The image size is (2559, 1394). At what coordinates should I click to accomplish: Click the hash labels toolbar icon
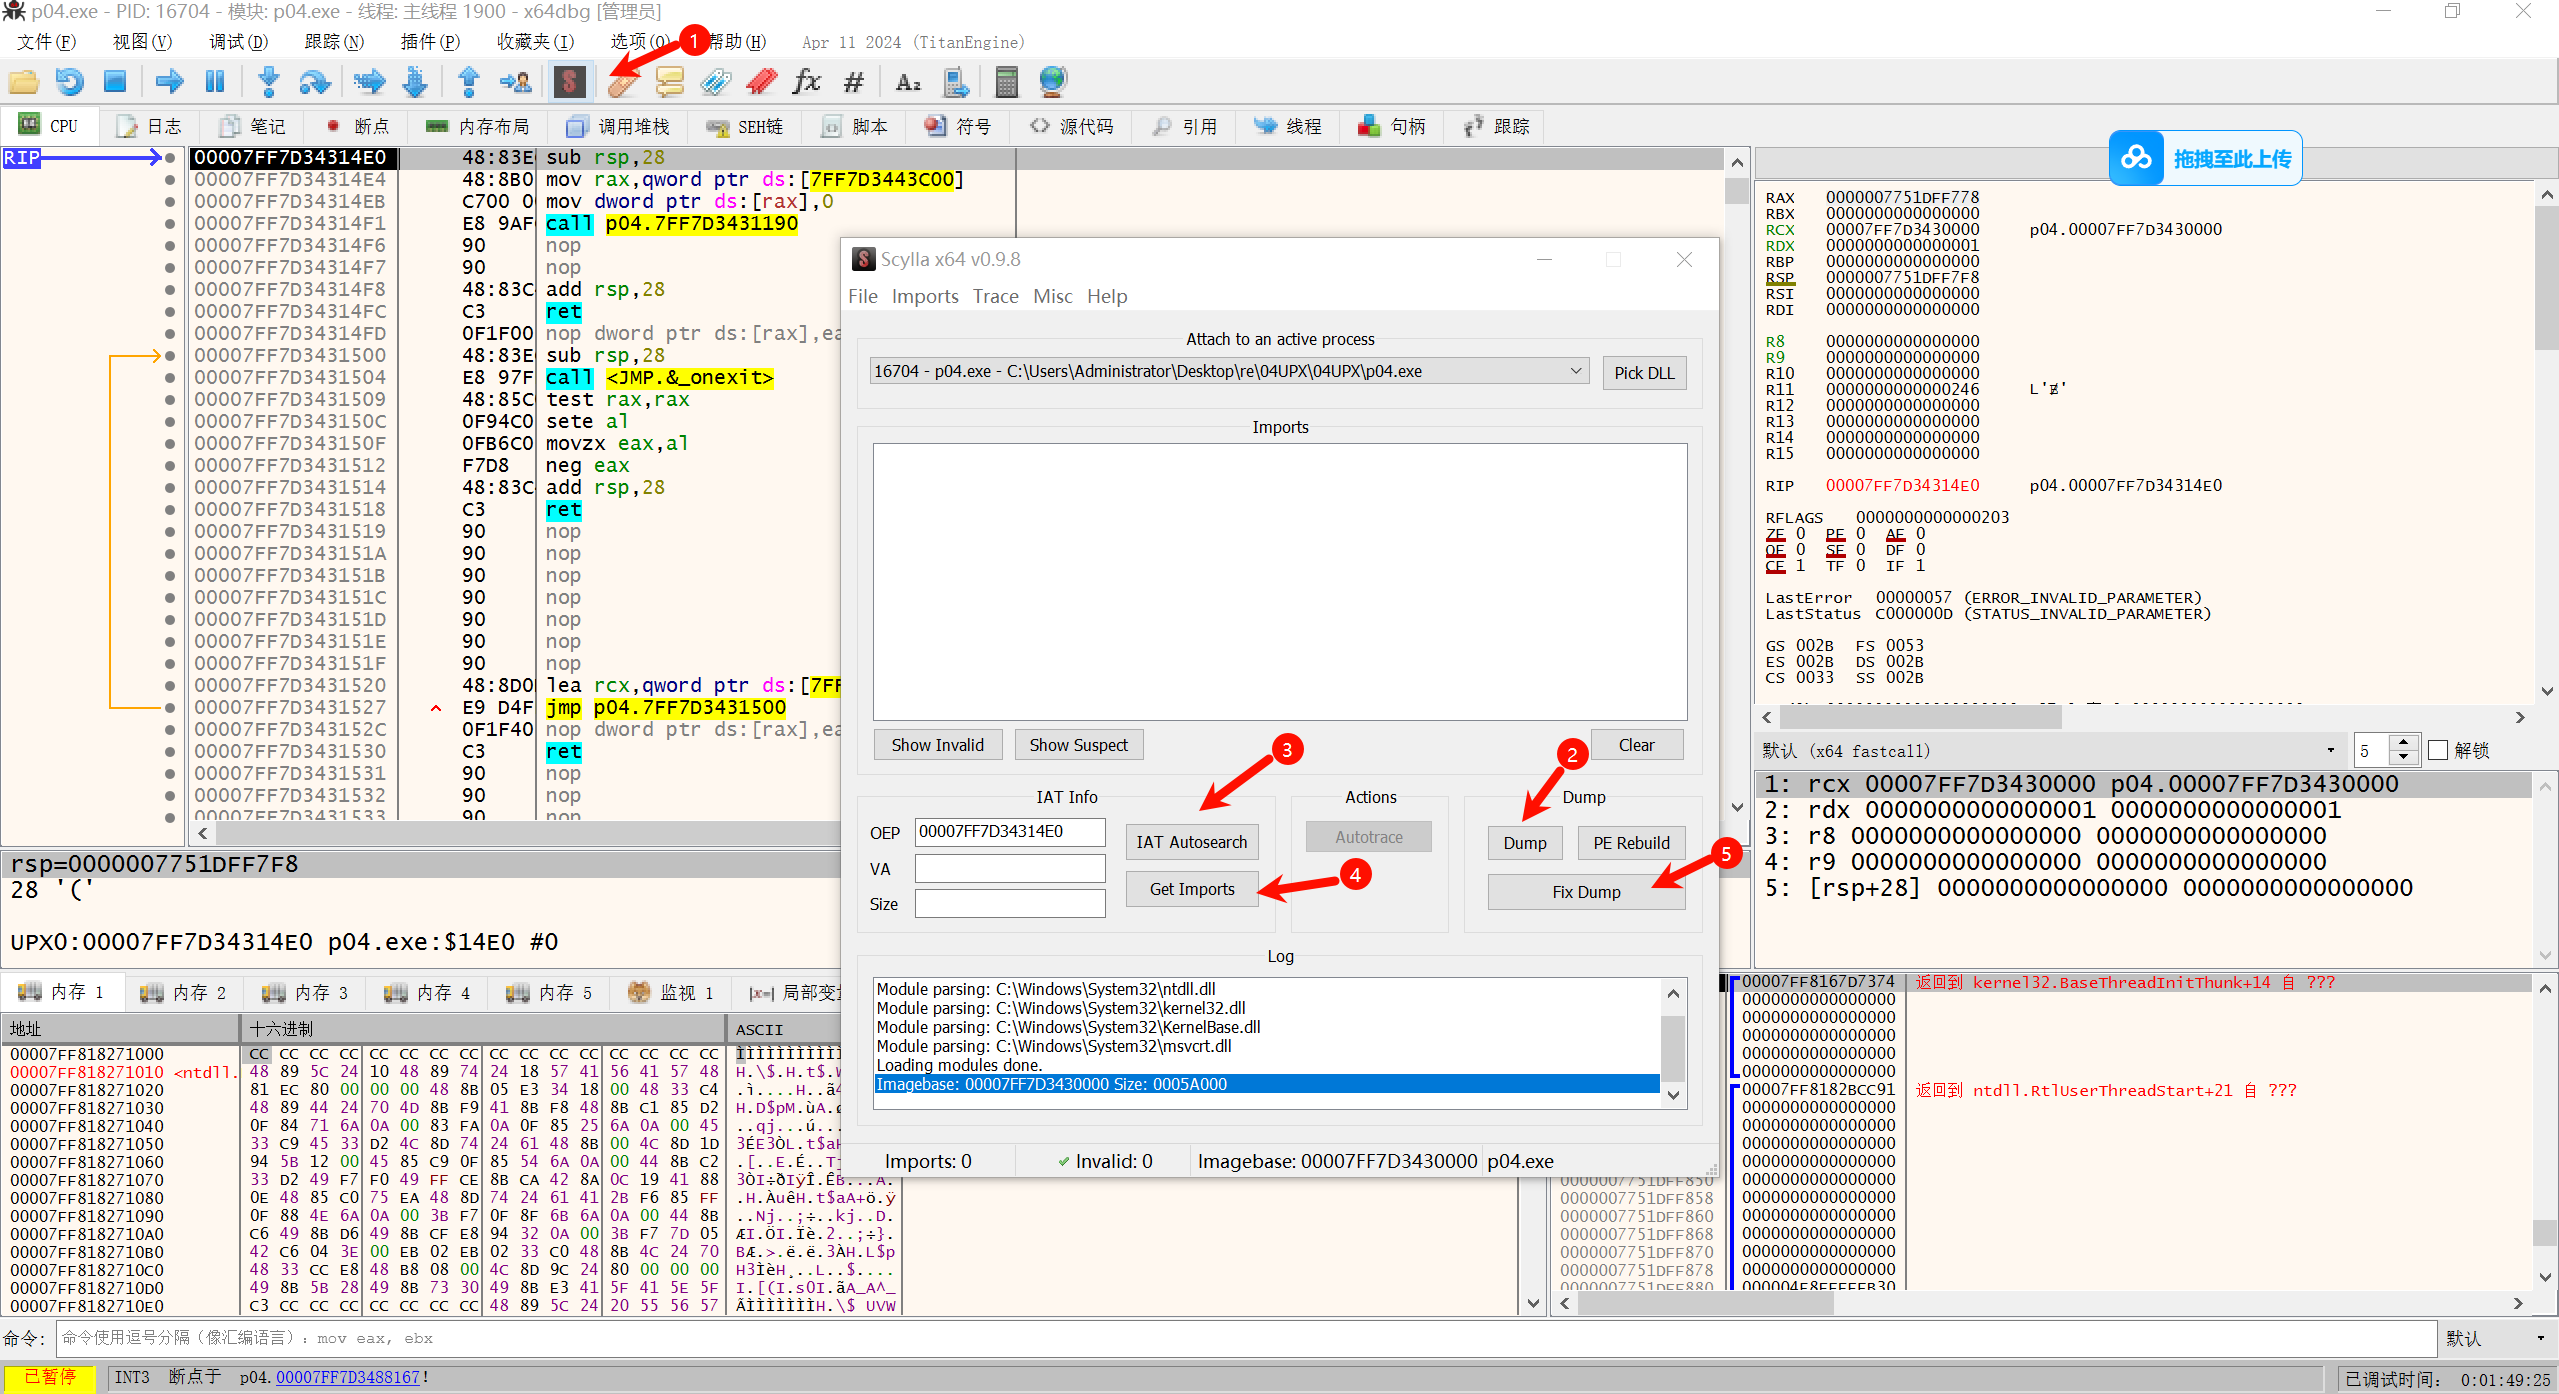853,82
